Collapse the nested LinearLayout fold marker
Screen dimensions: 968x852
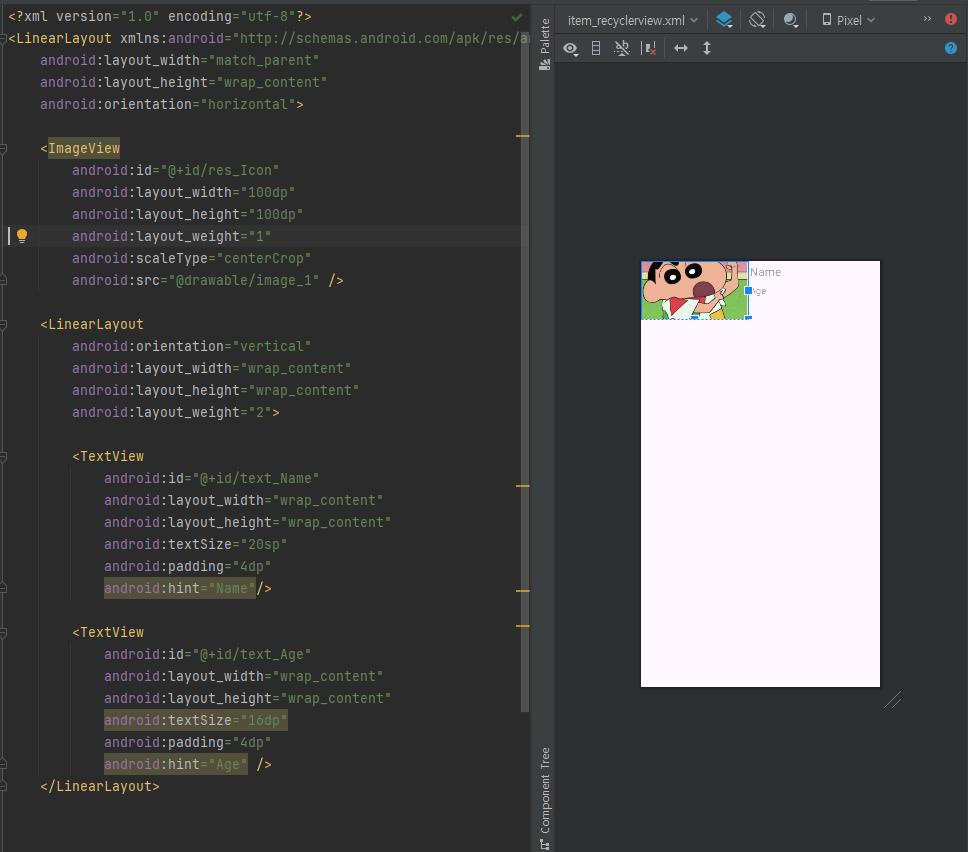pyautogui.click(x=3, y=325)
